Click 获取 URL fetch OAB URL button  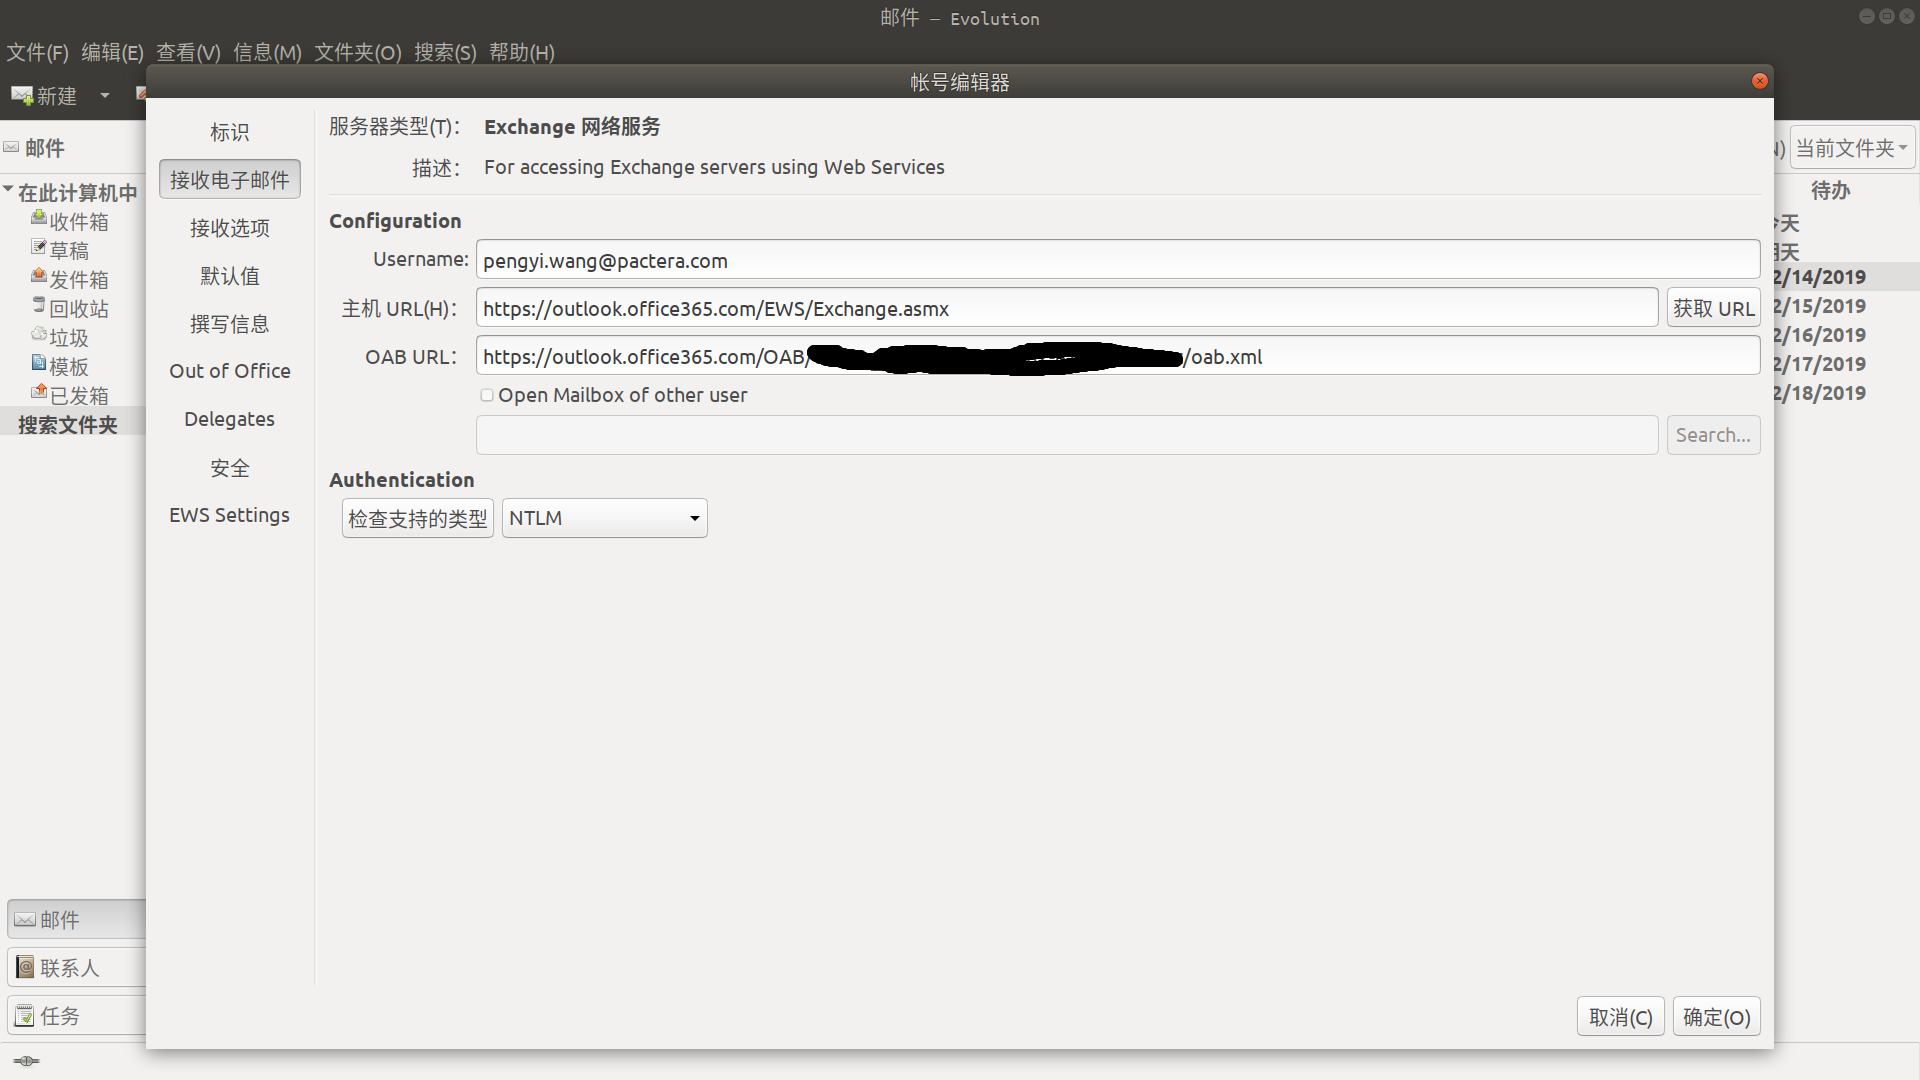click(1712, 307)
